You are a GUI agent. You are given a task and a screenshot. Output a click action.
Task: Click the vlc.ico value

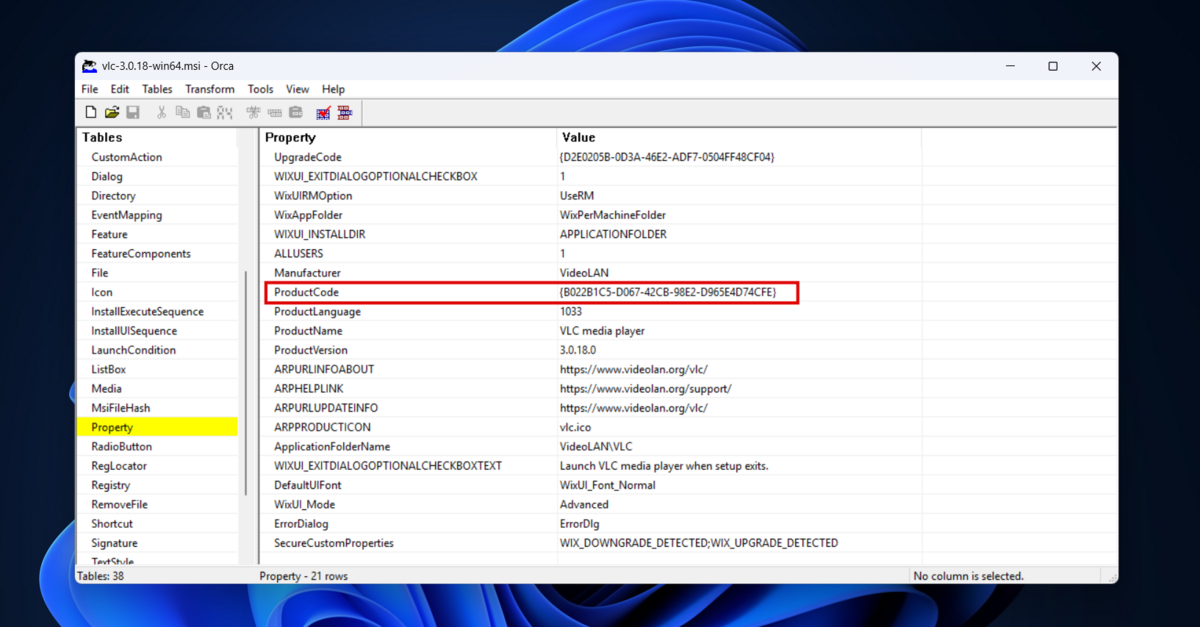pos(575,427)
